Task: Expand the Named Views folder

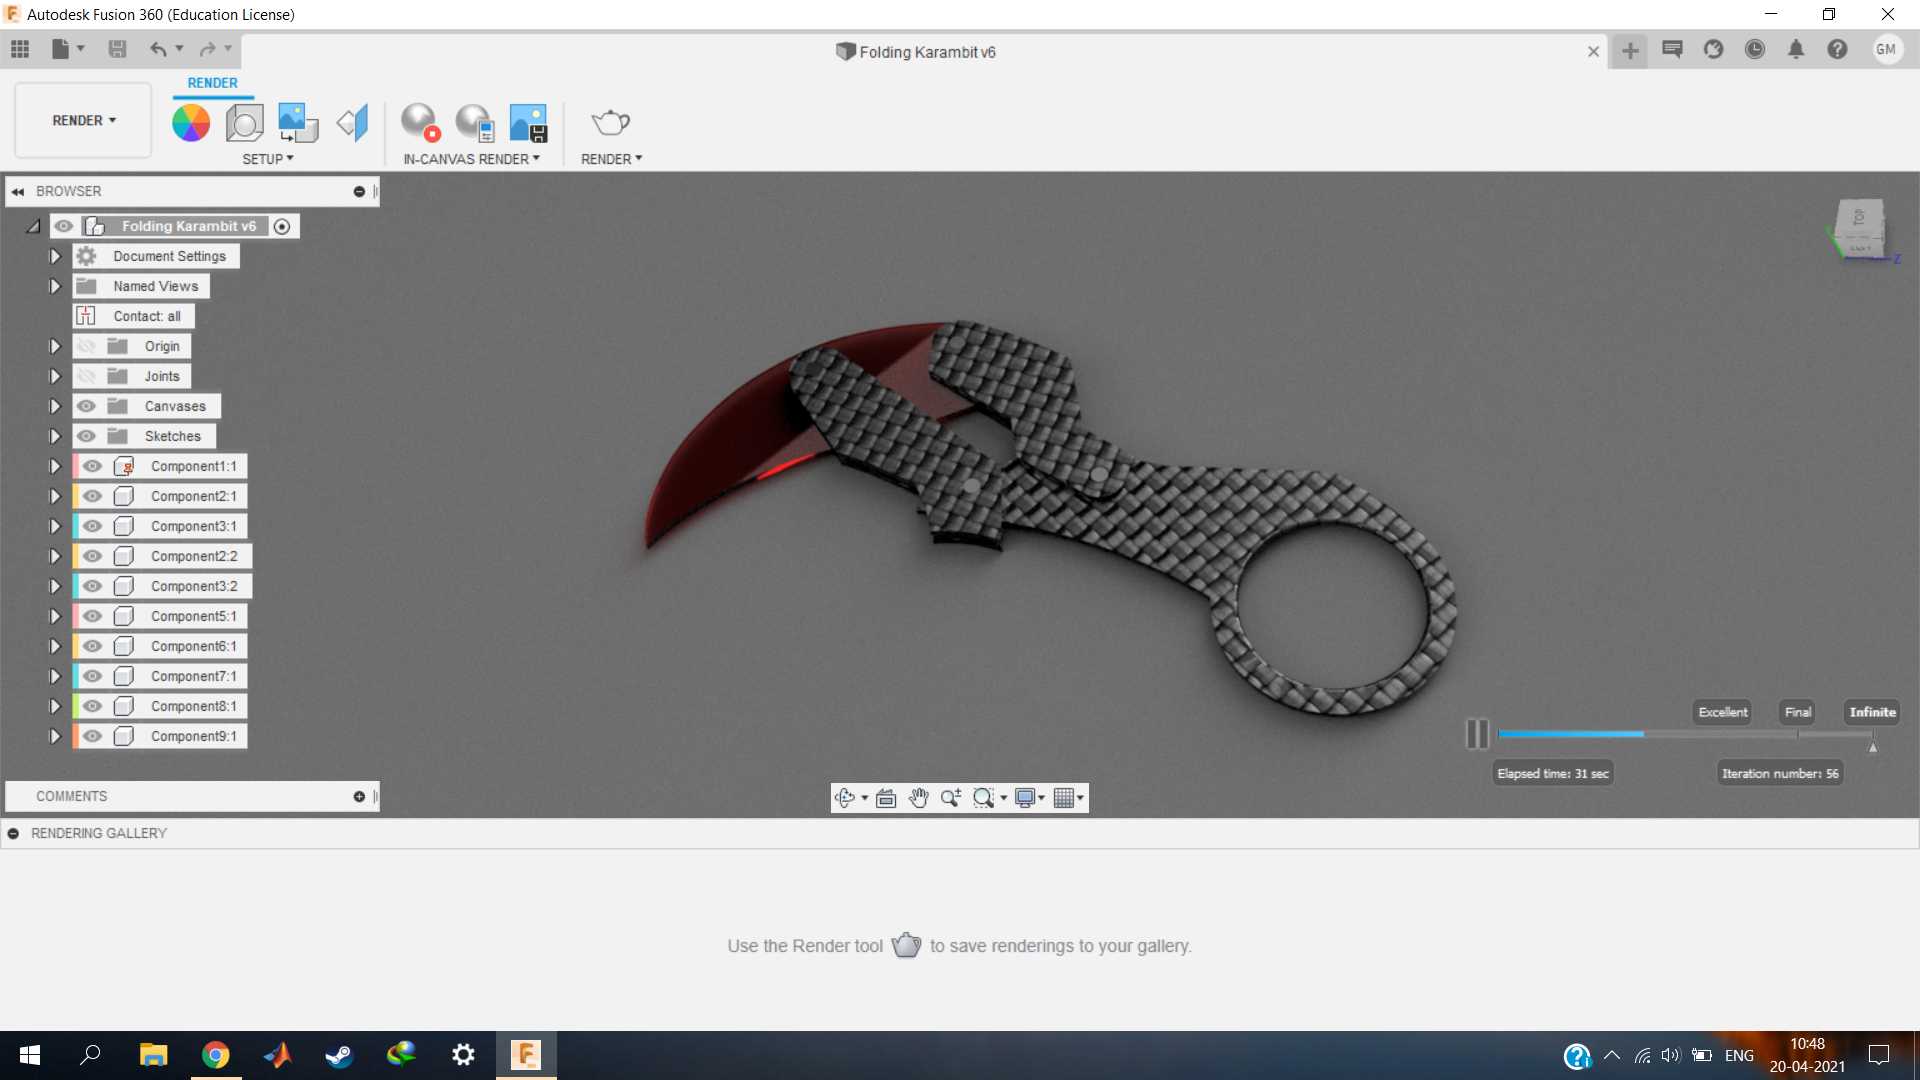Action: point(55,286)
